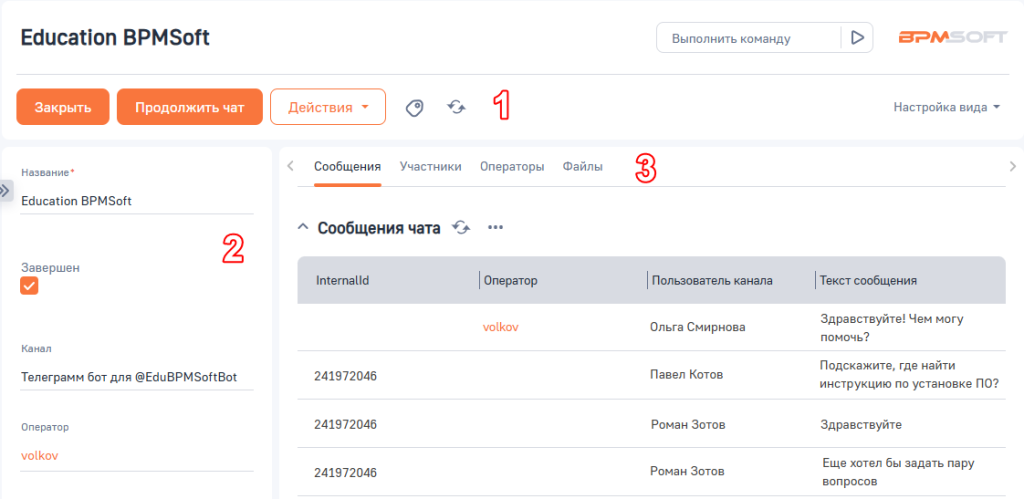Select InternalId 241972046 in Павел Котов row
Image resolution: width=1024 pixels, height=499 pixels.
pyautogui.click(x=345, y=376)
